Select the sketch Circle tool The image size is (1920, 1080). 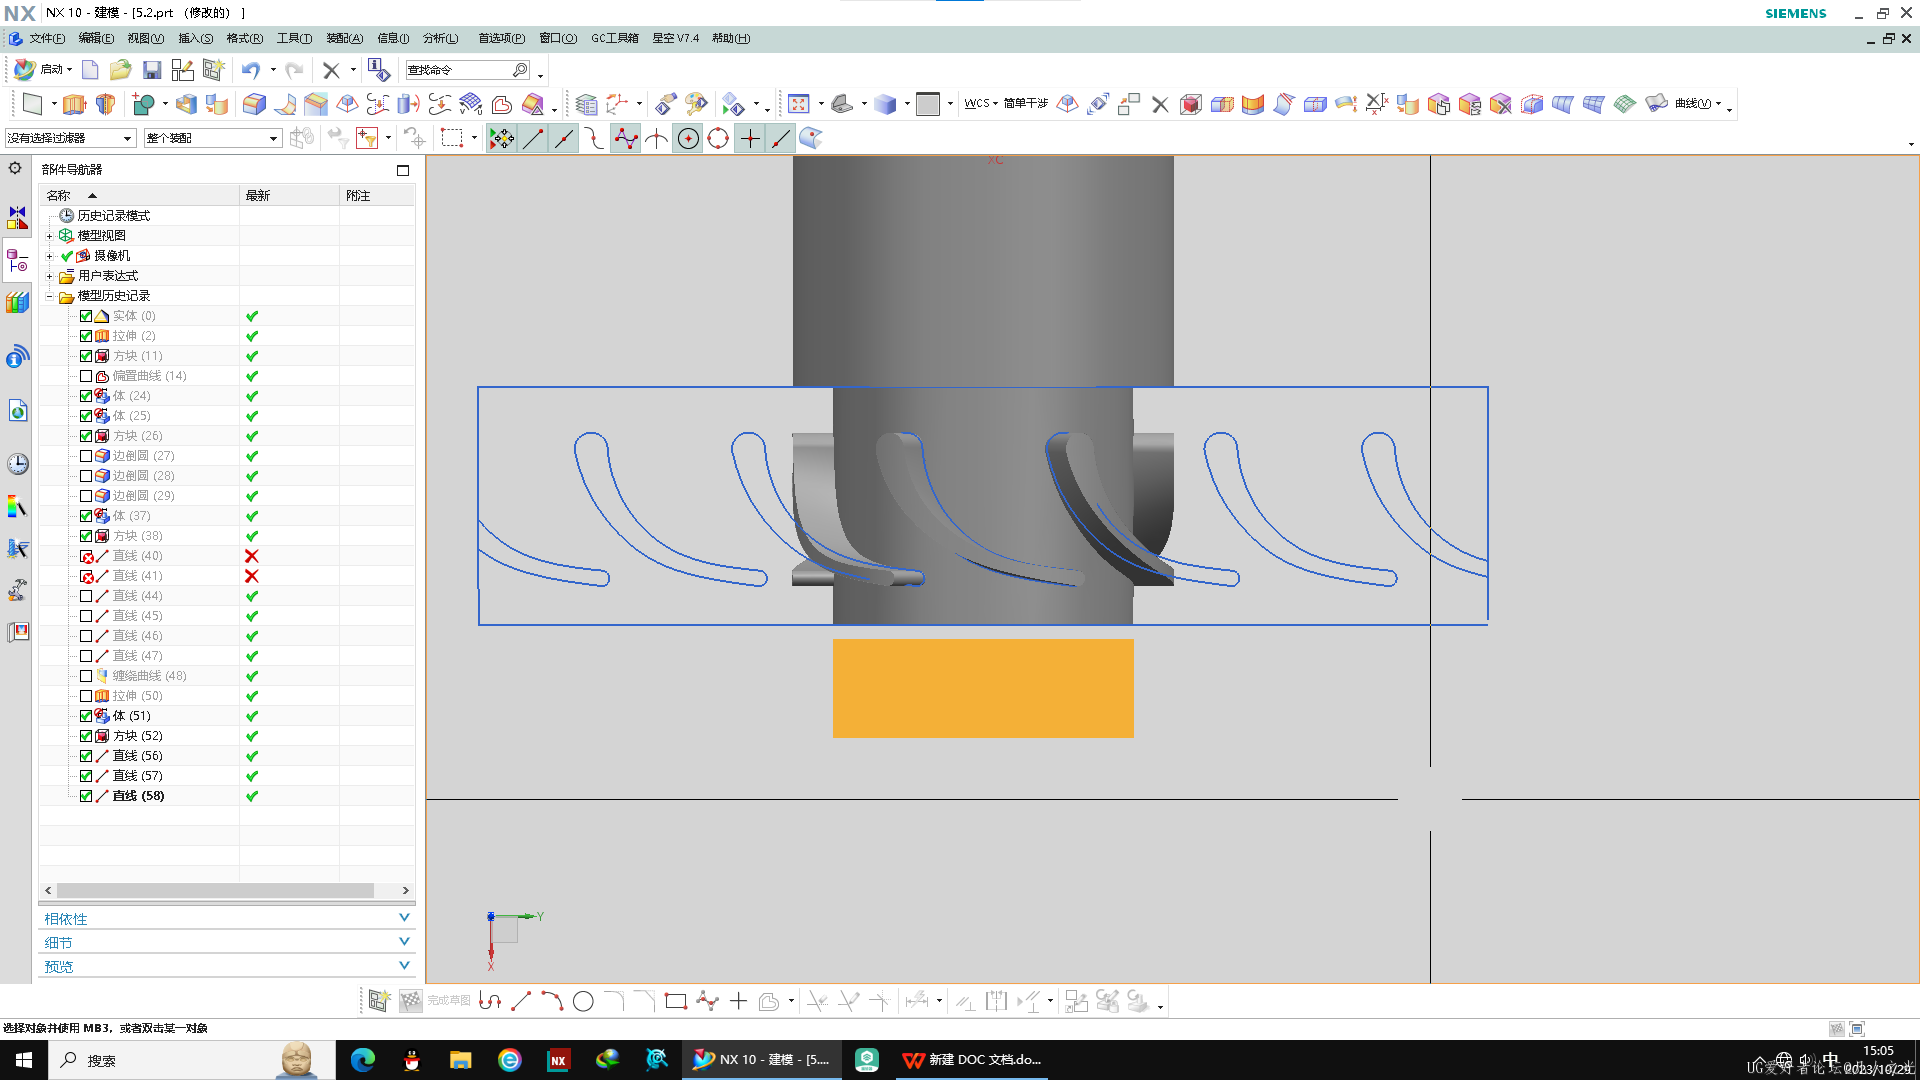(583, 1001)
